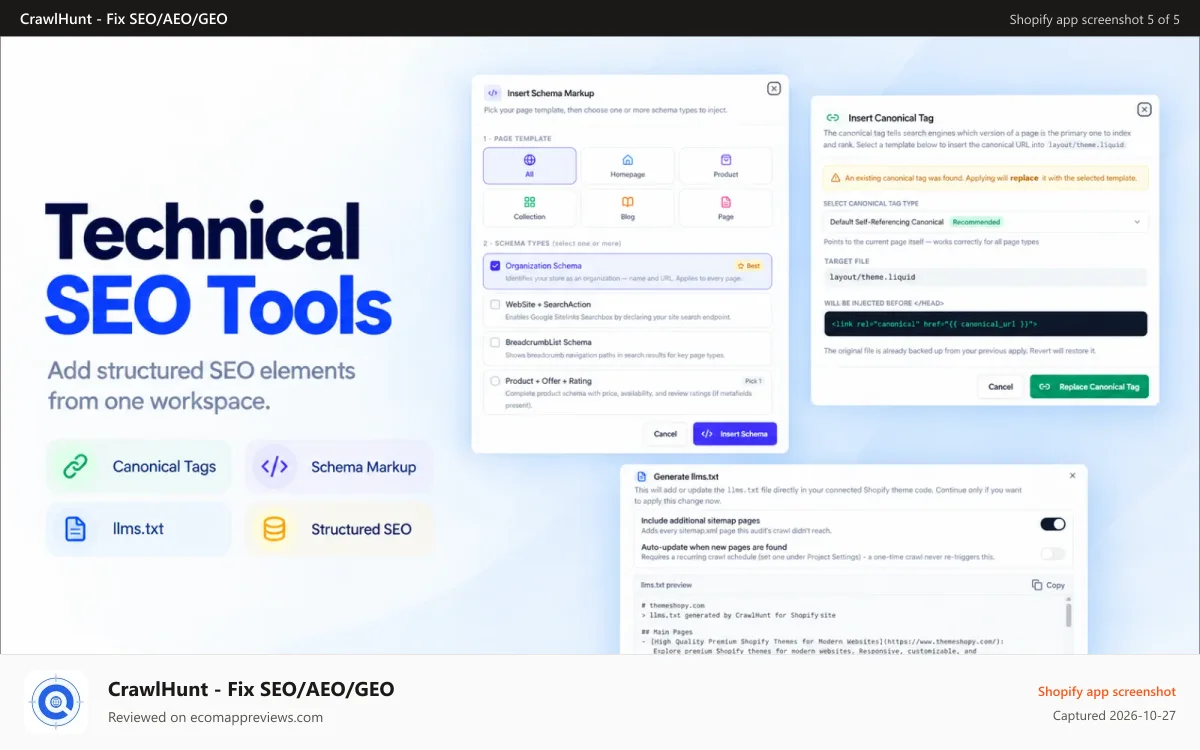Select the All page template globe icon

click(x=530, y=159)
